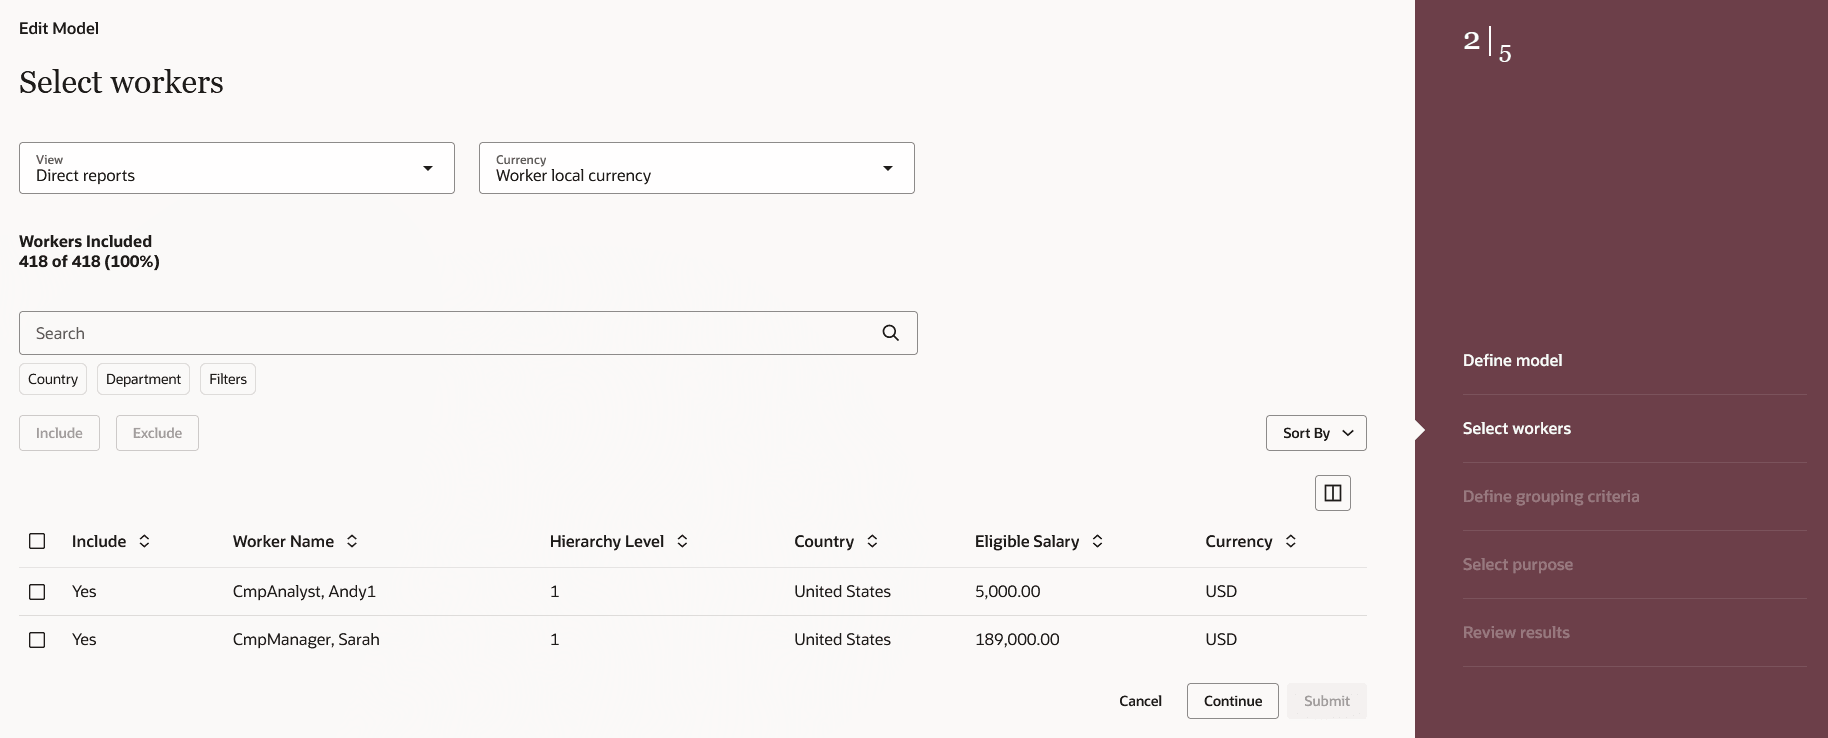Go to Define model step
Viewport: 1828px width, 738px height.
[x=1512, y=360]
